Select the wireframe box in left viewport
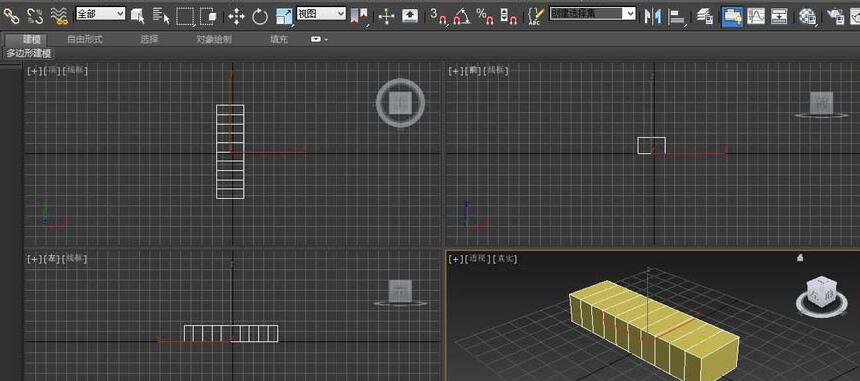Screen dimensions: 860x381 pyautogui.click(x=230, y=333)
